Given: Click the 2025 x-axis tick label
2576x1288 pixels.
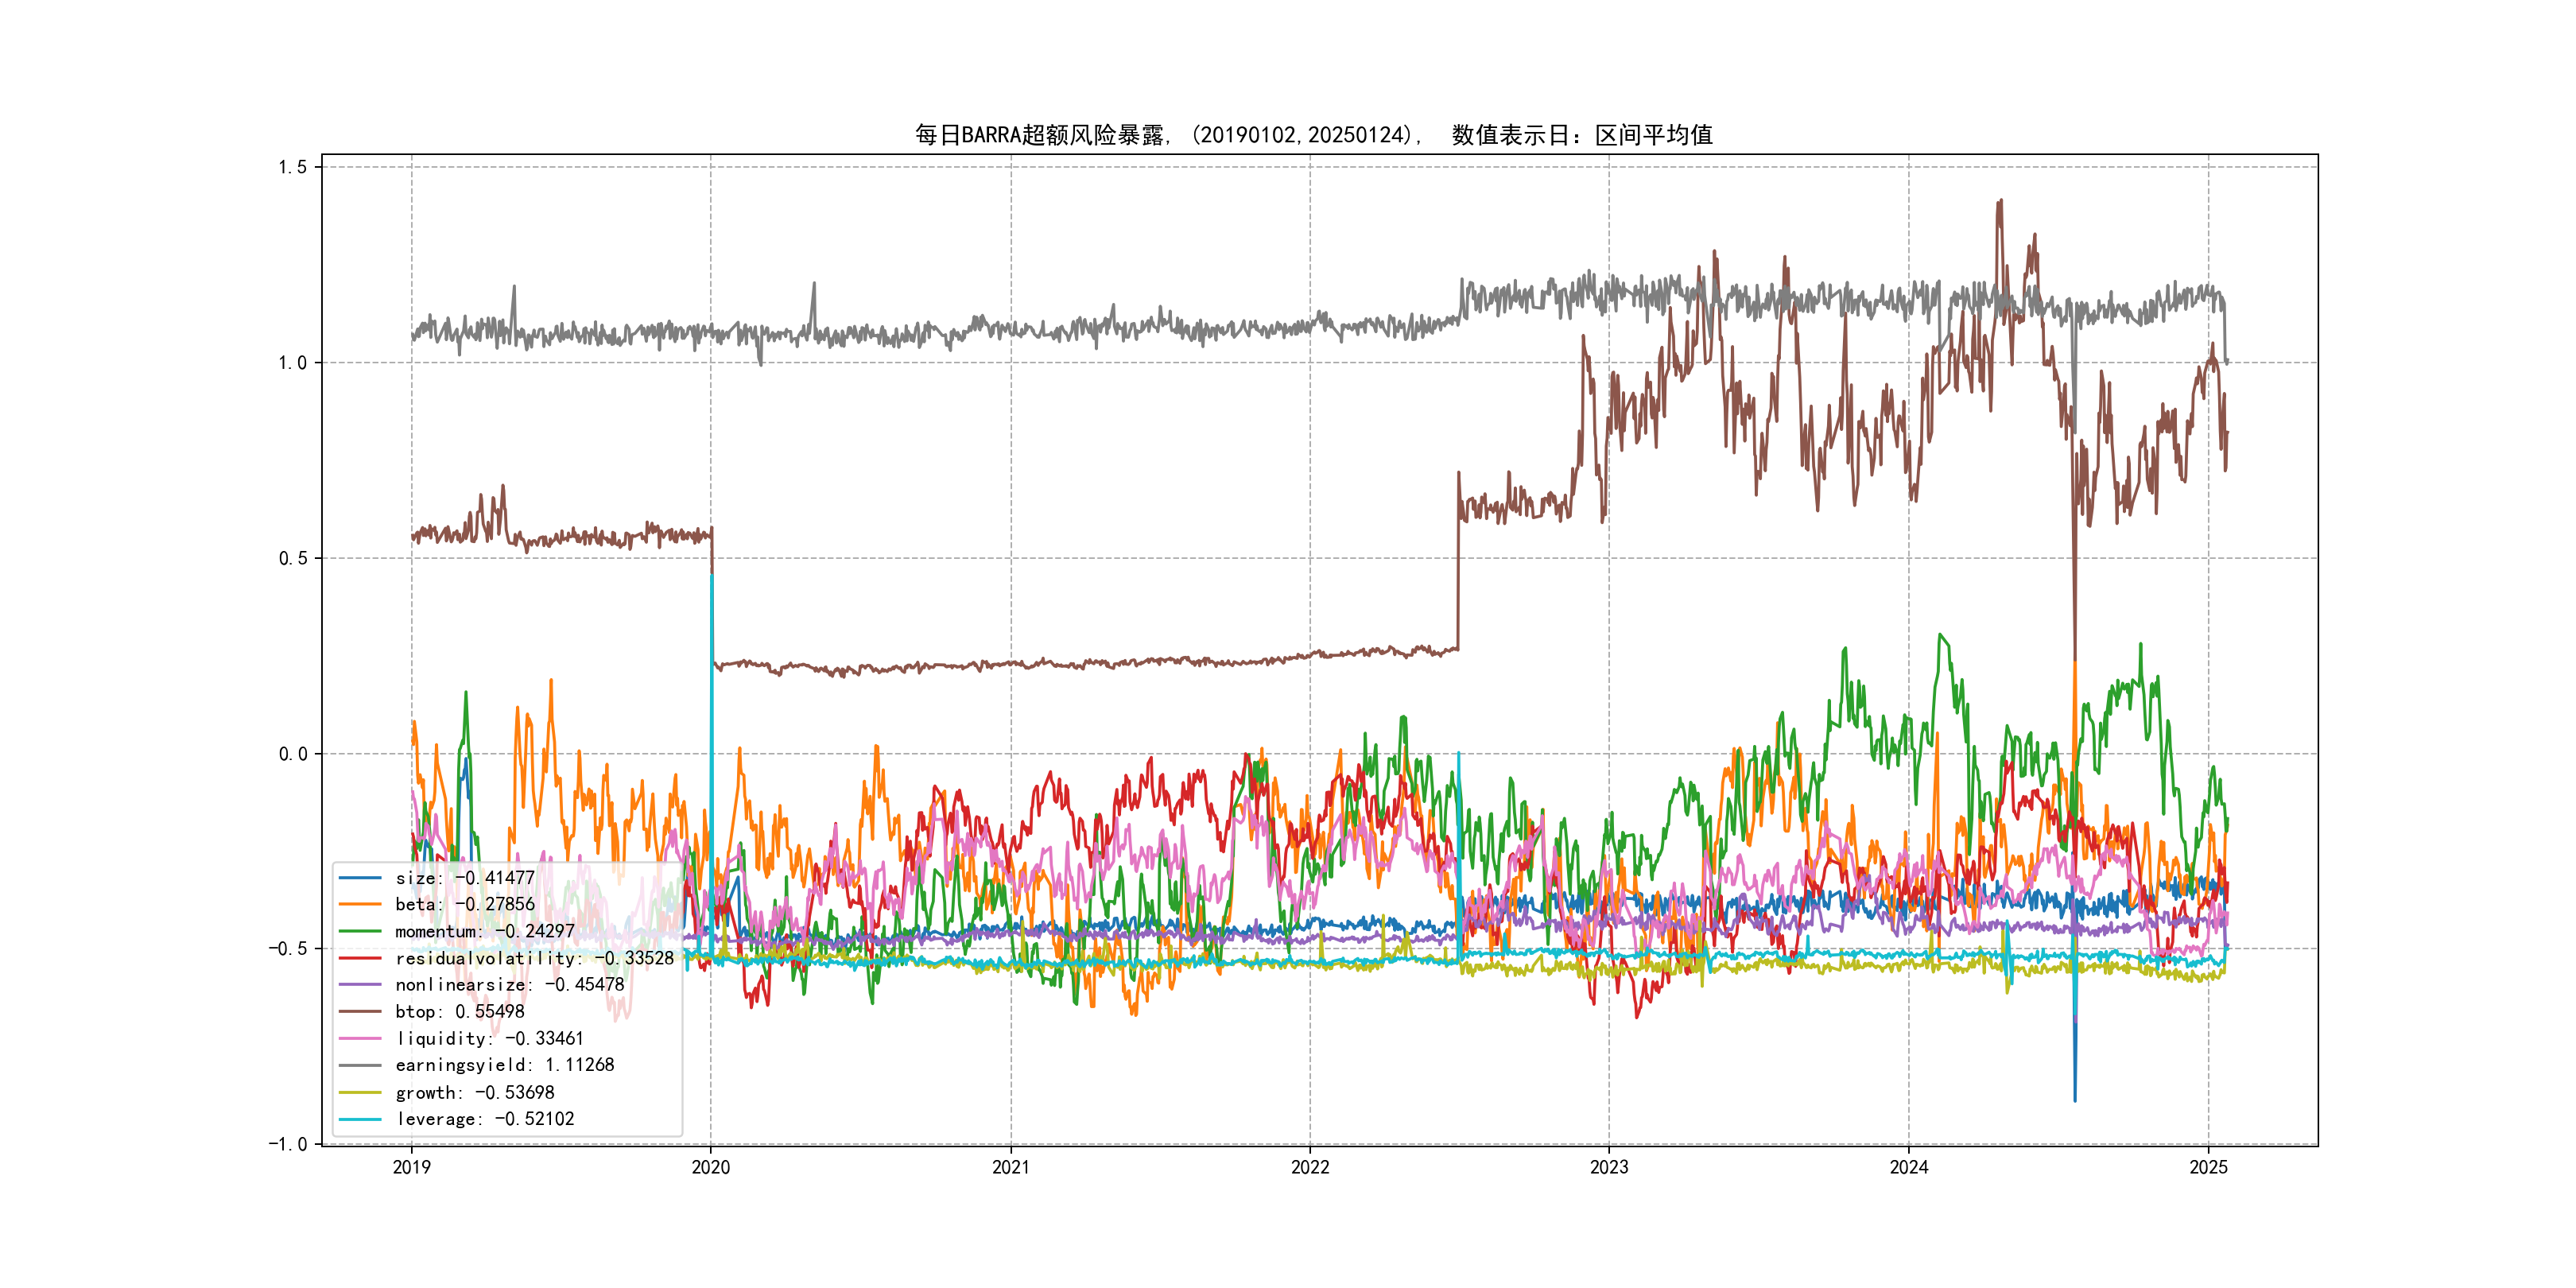Looking at the screenshot, I should pos(2208,1167).
